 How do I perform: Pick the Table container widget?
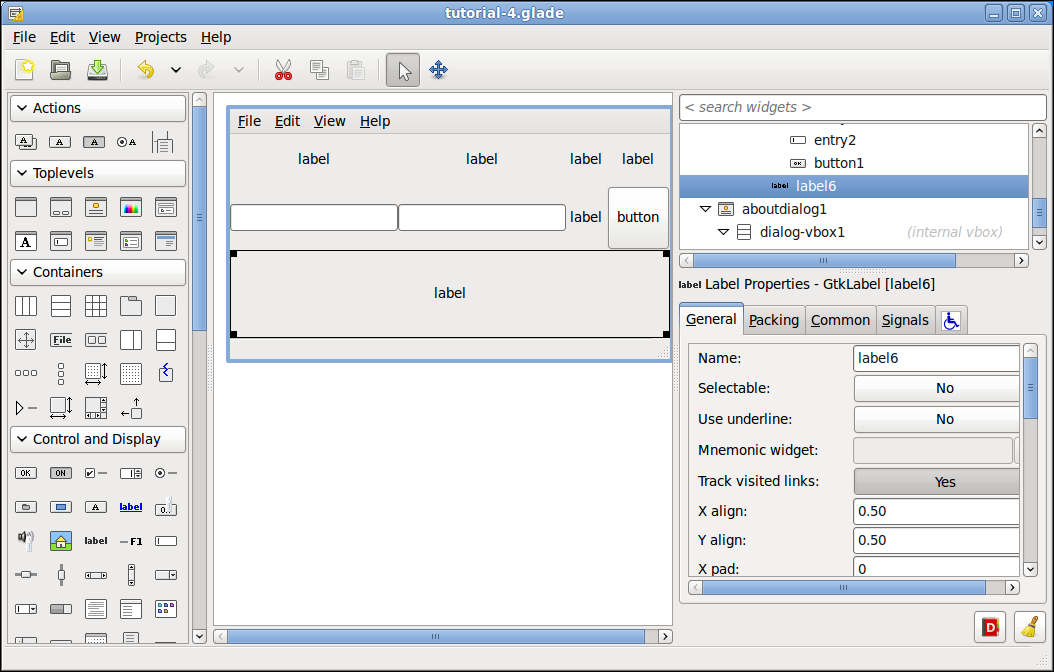tap(95, 306)
